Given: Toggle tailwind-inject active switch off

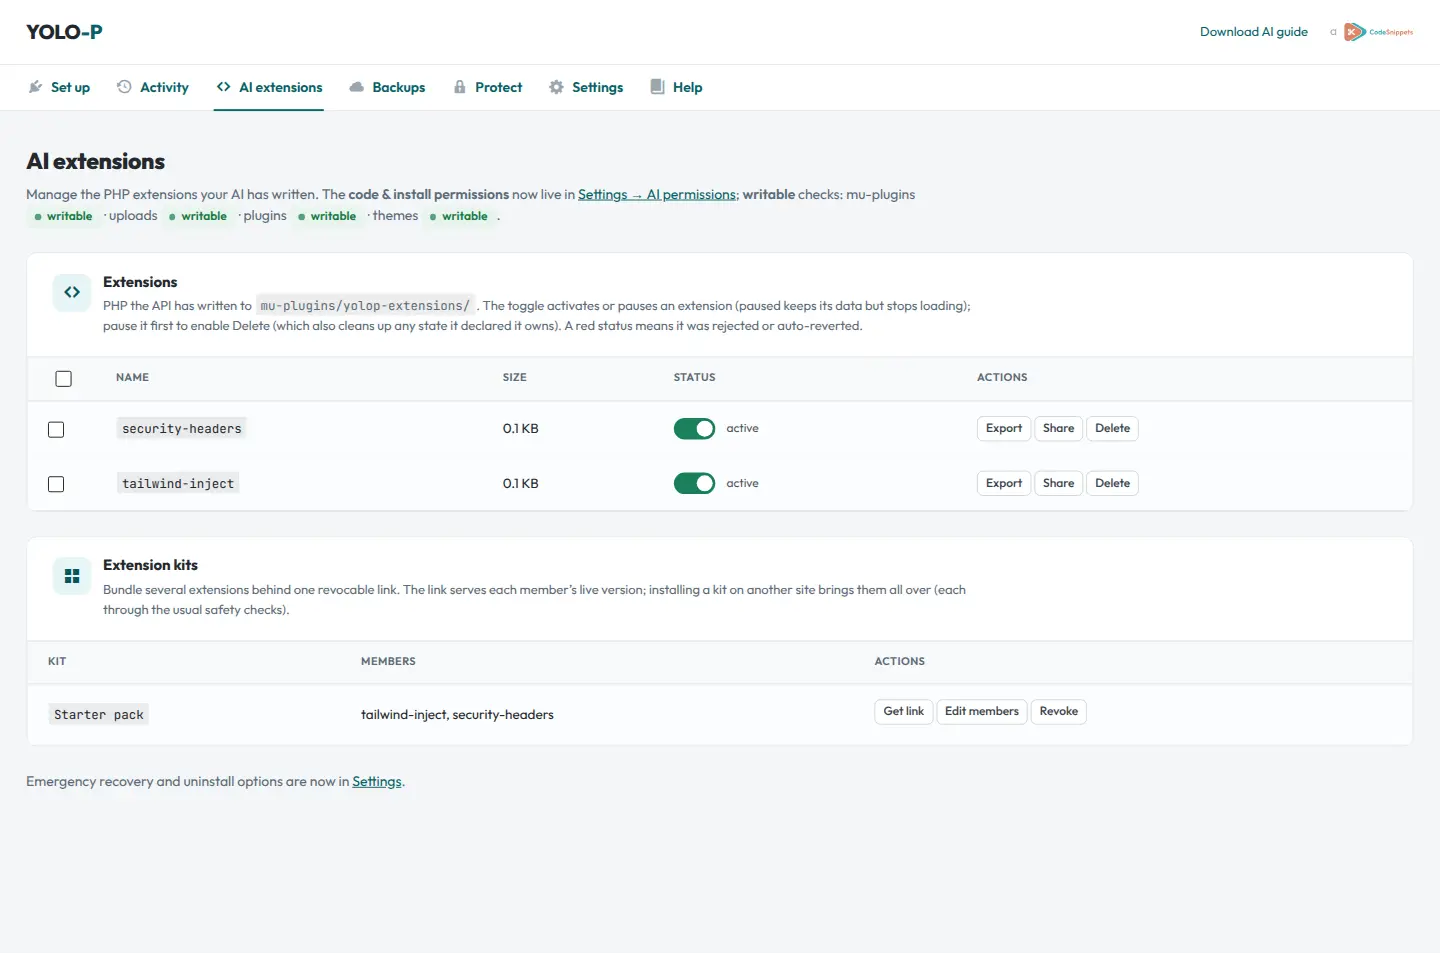Looking at the screenshot, I should pos(694,484).
